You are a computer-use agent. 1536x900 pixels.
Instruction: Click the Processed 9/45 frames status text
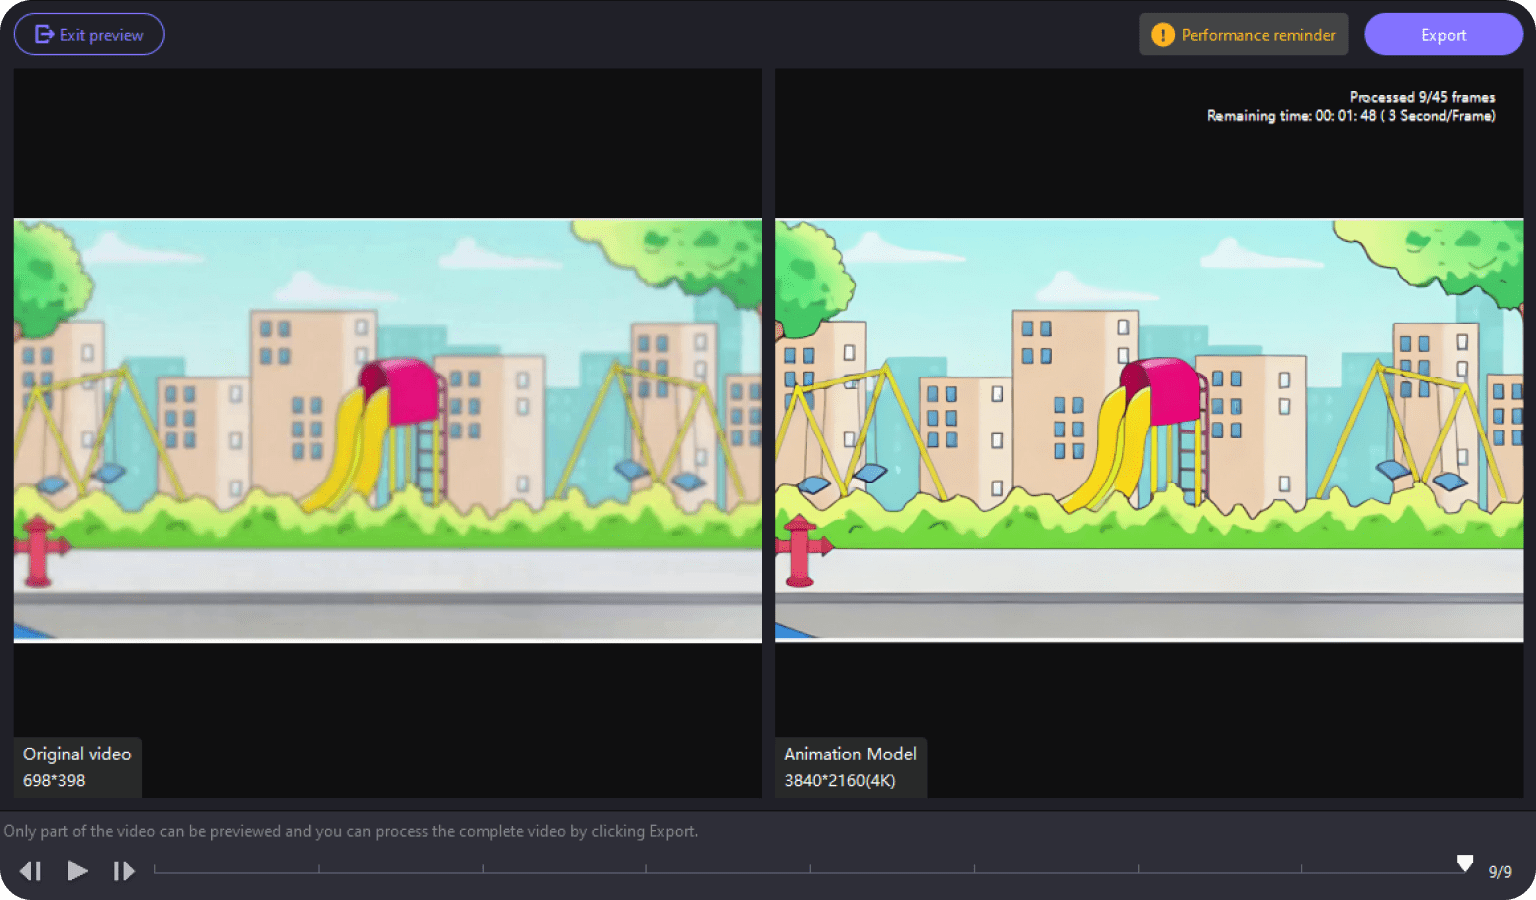[1422, 97]
